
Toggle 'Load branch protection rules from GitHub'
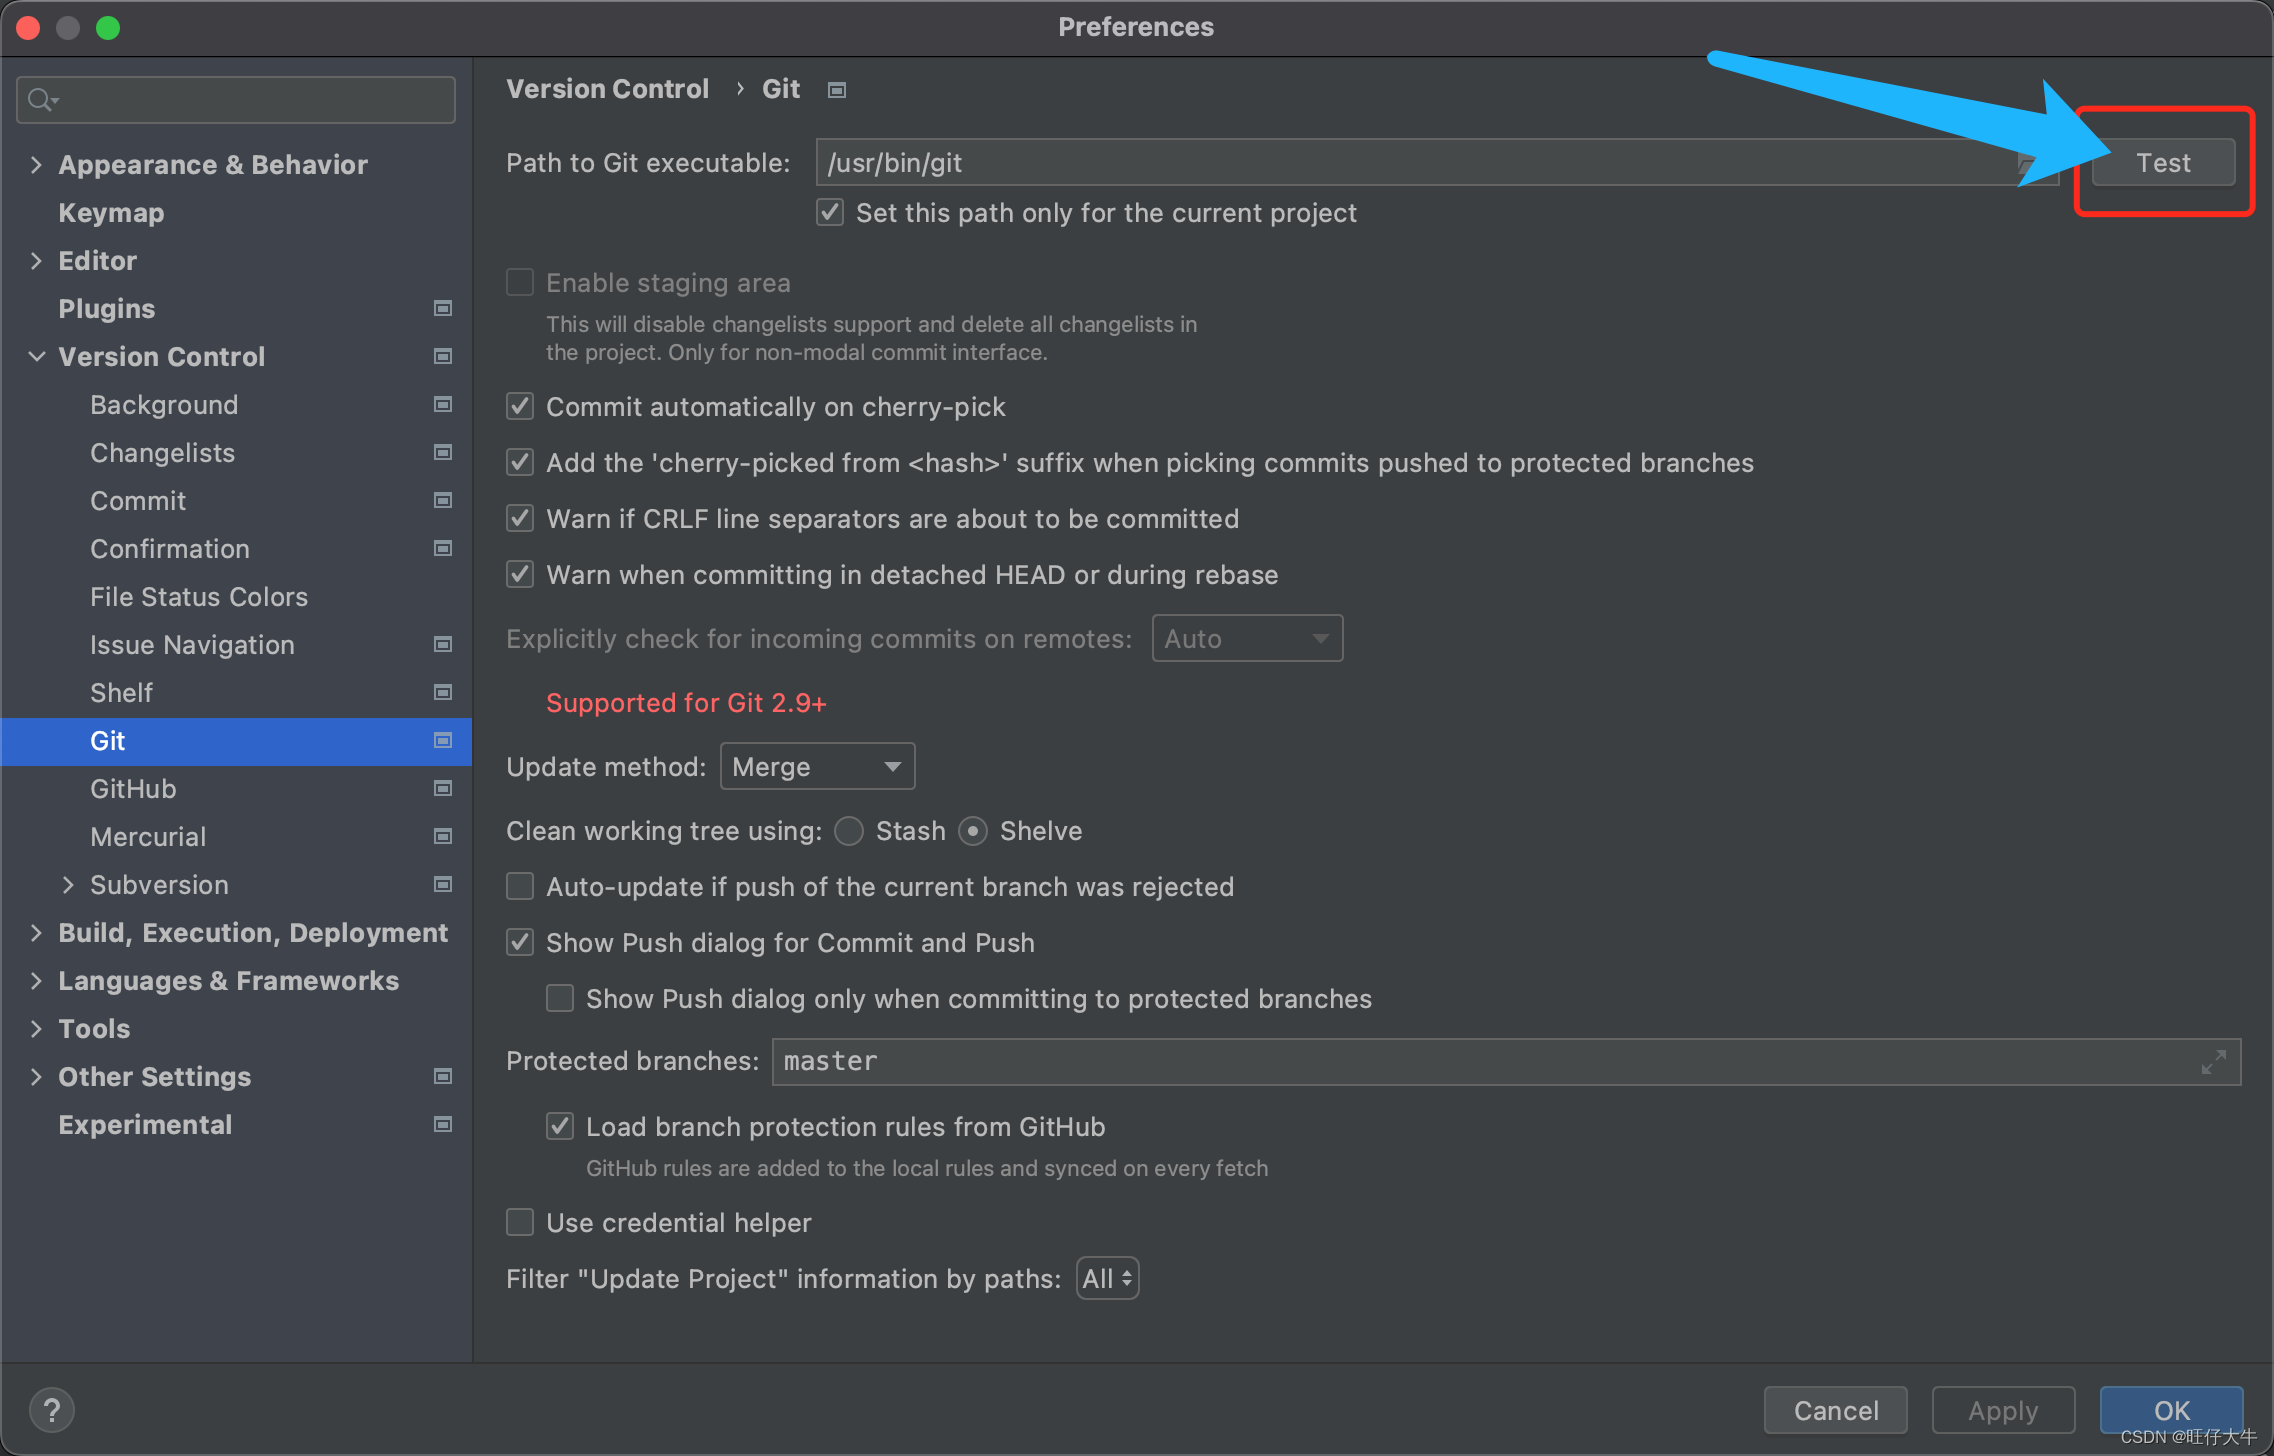coord(562,1128)
